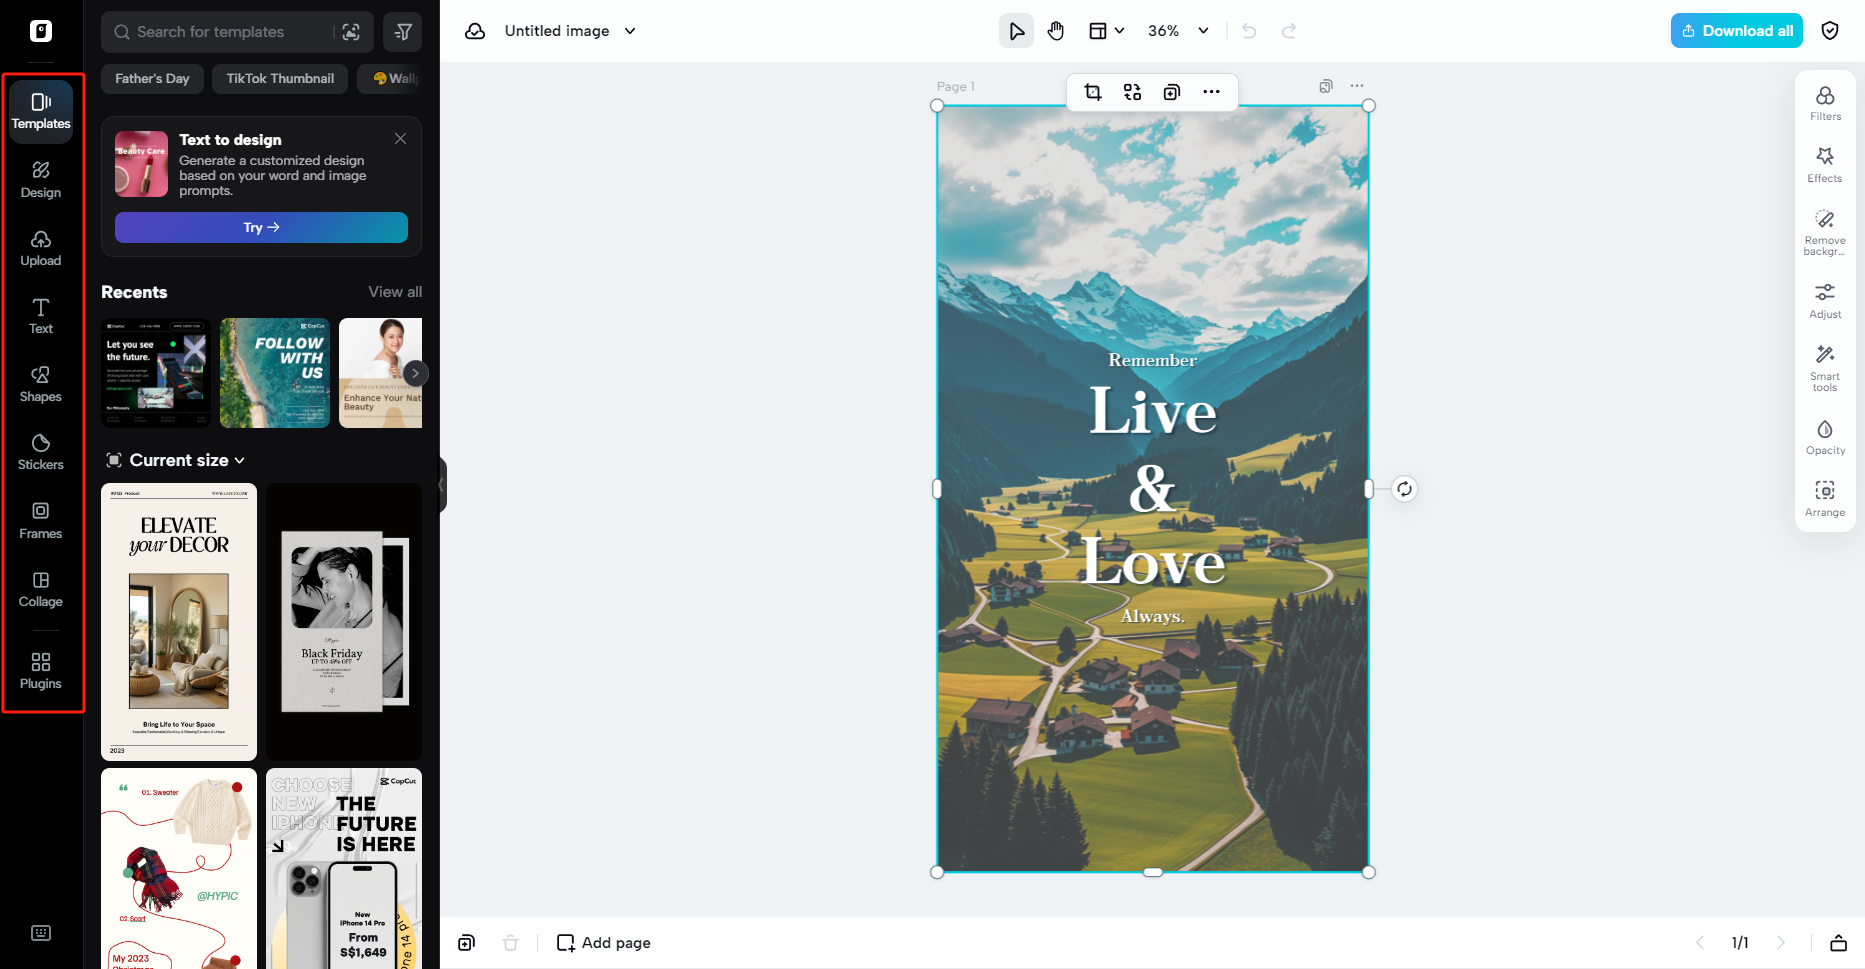Image resolution: width=1865 pixels, height=969 pixels.
Task: Choose the Black Friday template
Action: point(344,622)
